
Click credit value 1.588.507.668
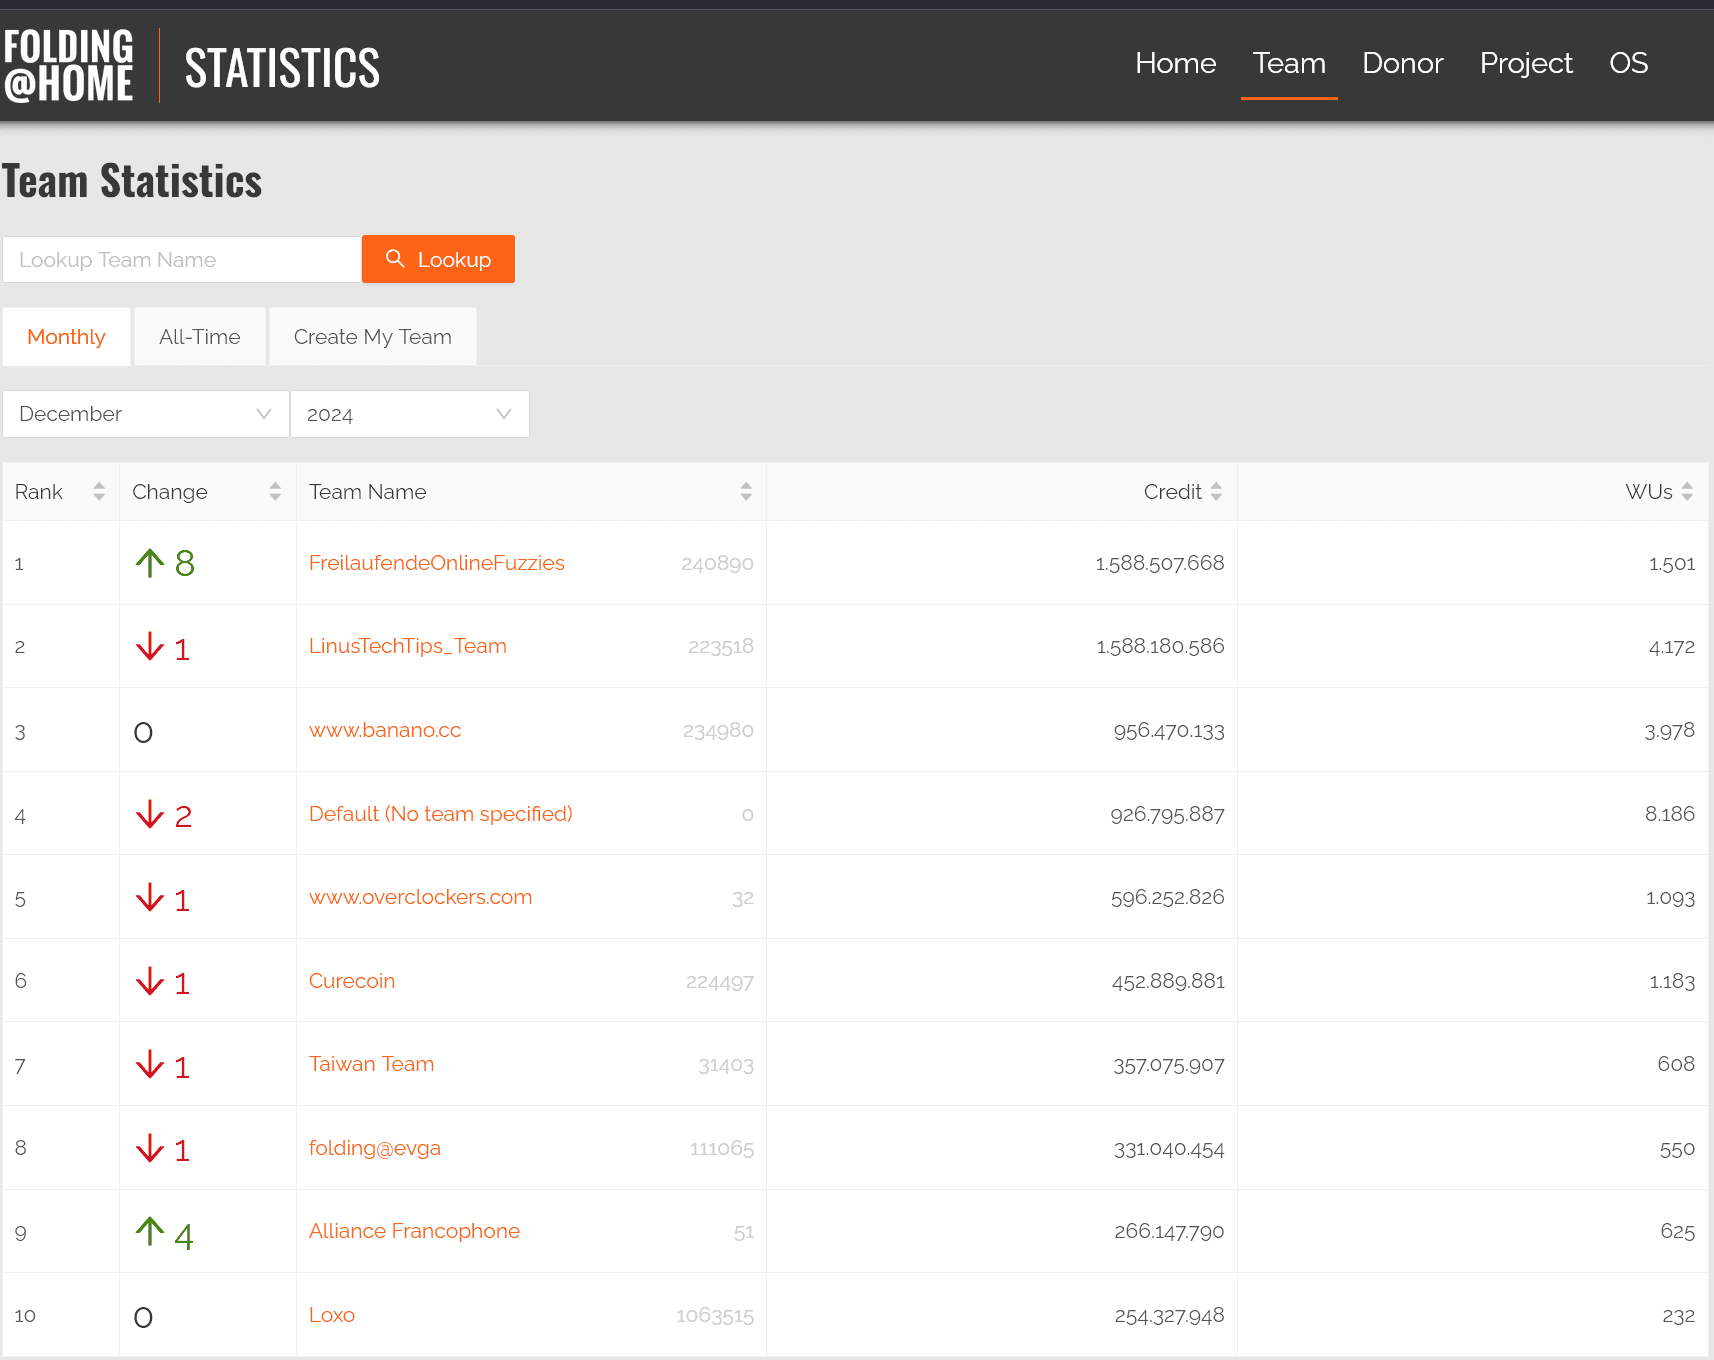[x=1160, y=563]
